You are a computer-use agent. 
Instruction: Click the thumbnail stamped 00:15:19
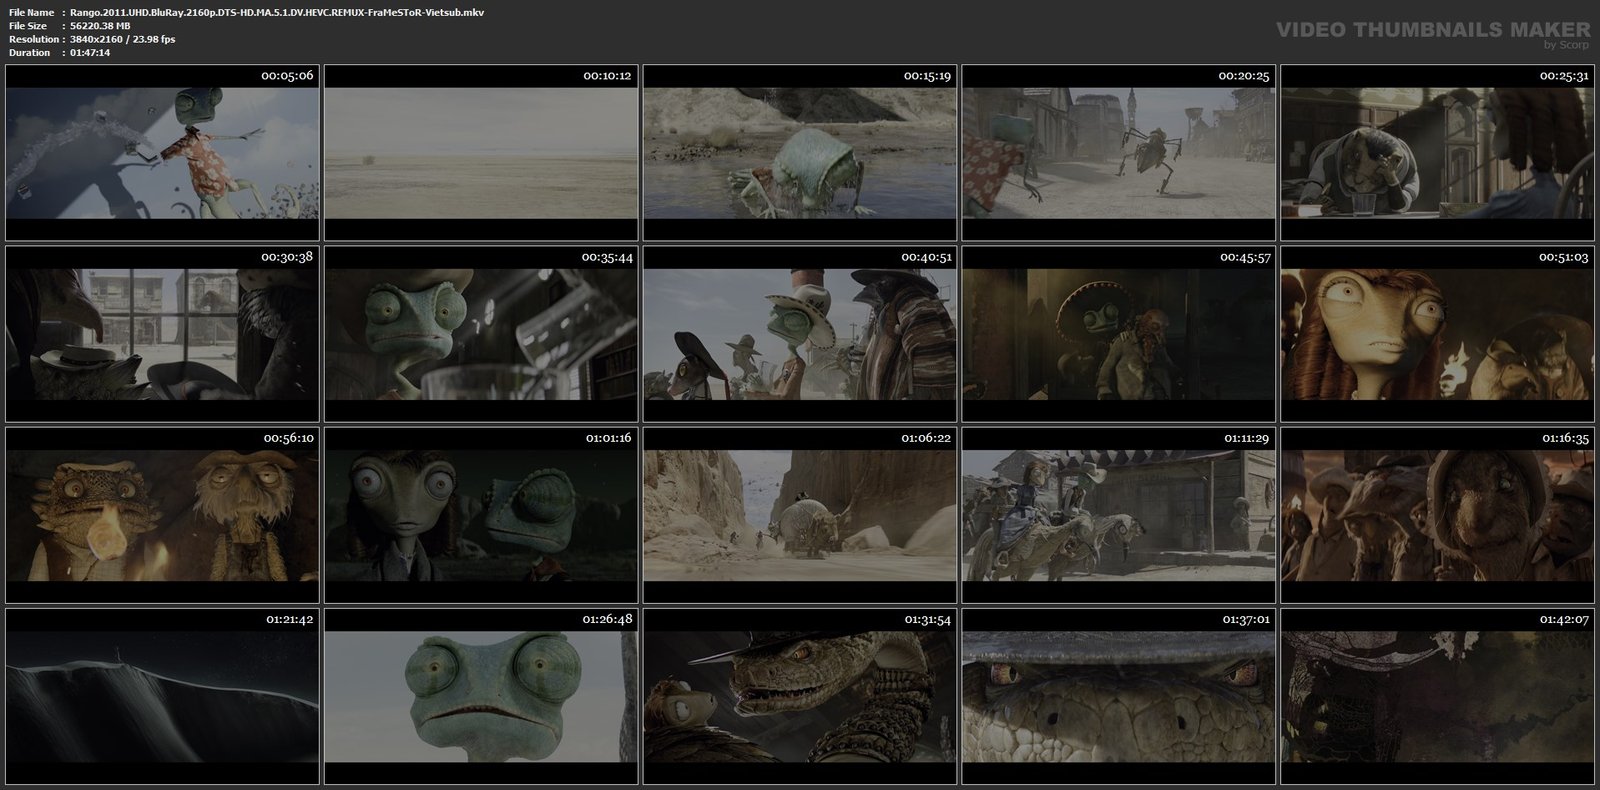800,153
